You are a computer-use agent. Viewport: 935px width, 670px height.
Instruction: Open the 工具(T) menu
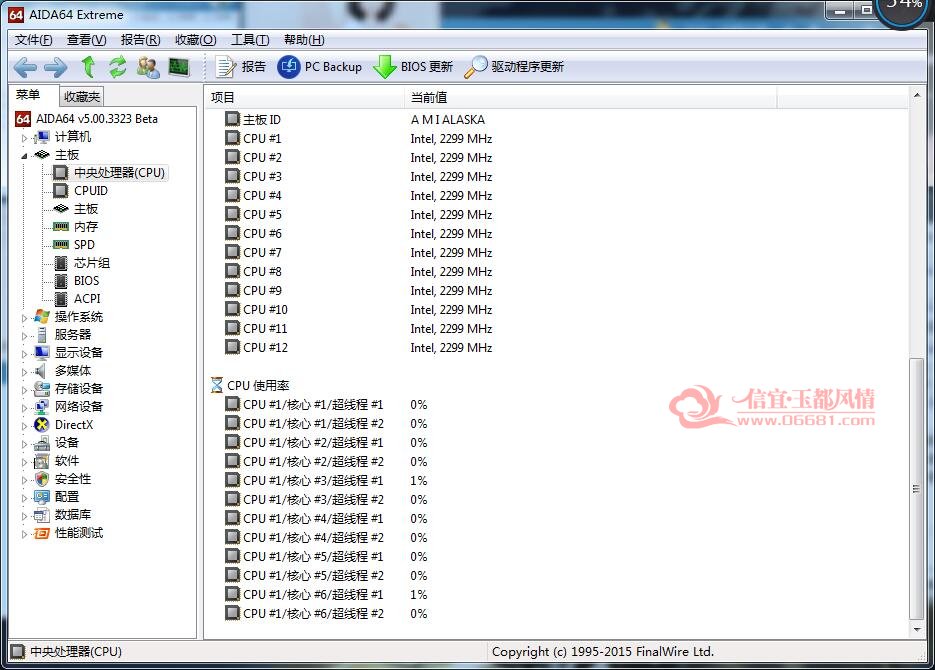(250, 40)
